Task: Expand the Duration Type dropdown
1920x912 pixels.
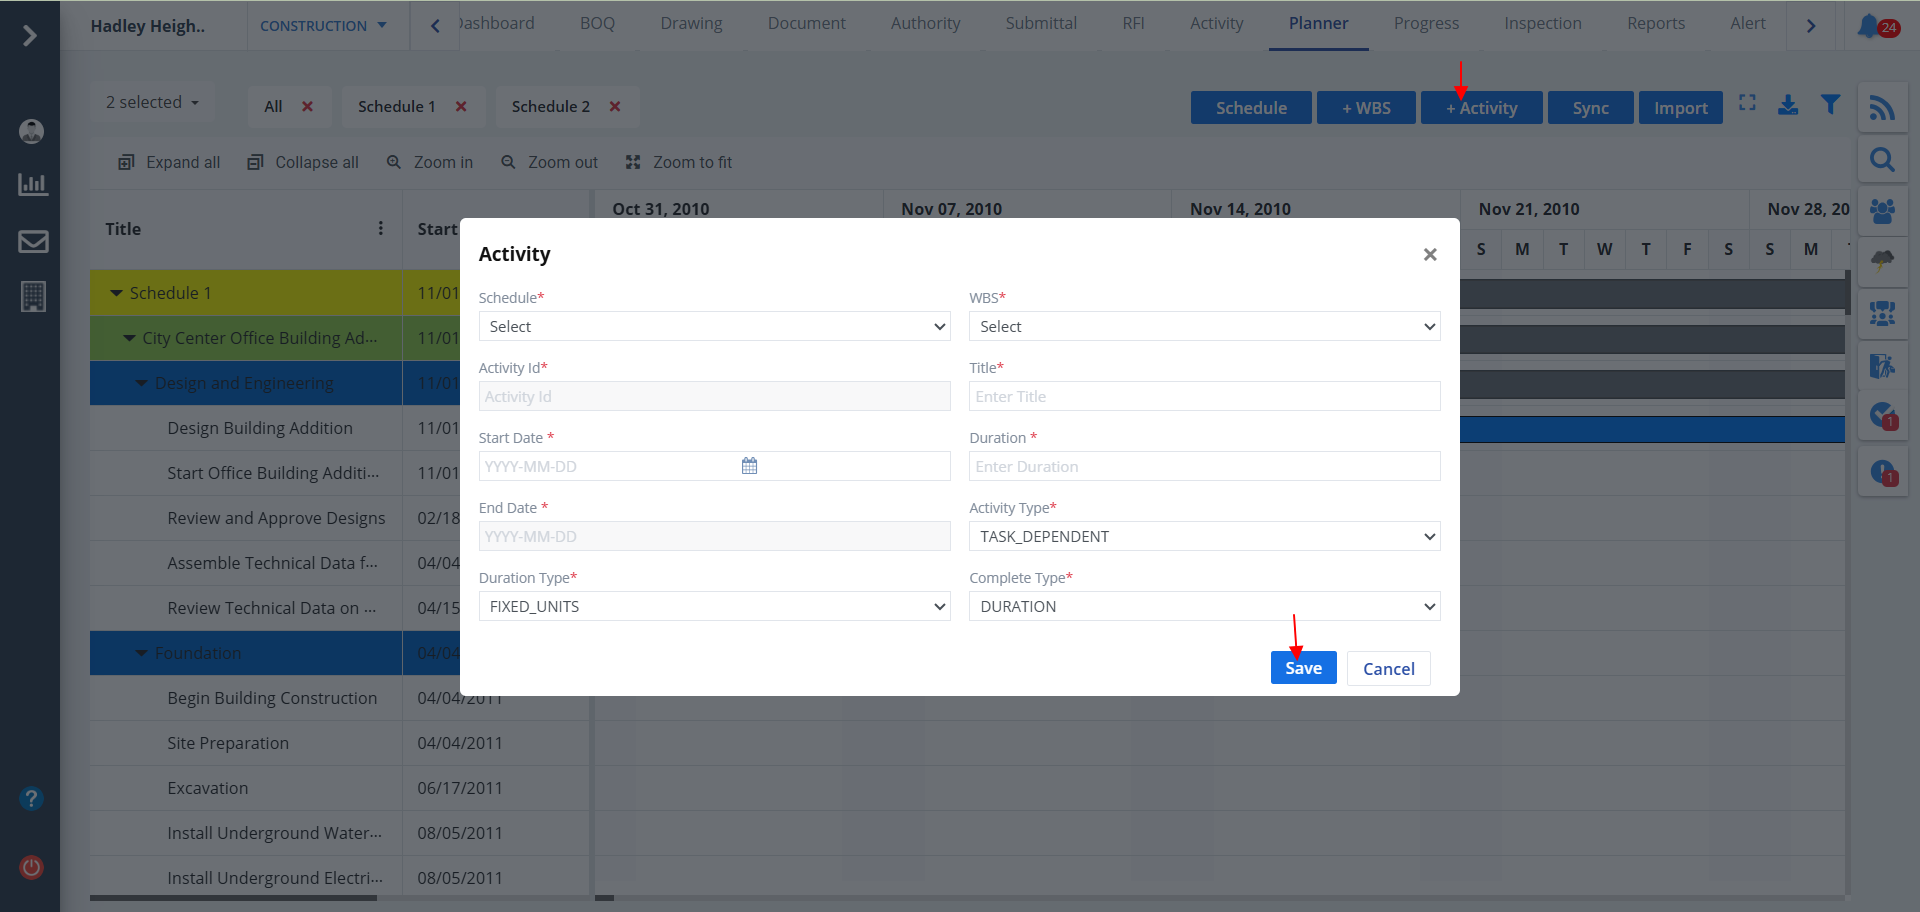Action: (x=714, y=607)
